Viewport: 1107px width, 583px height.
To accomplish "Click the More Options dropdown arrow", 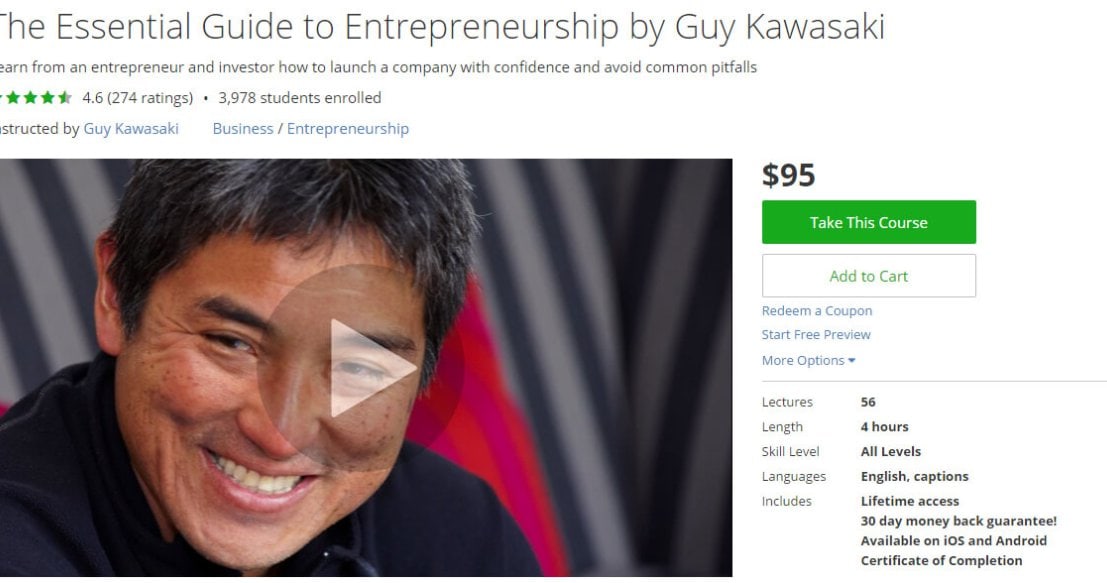I will click(852, 361).
